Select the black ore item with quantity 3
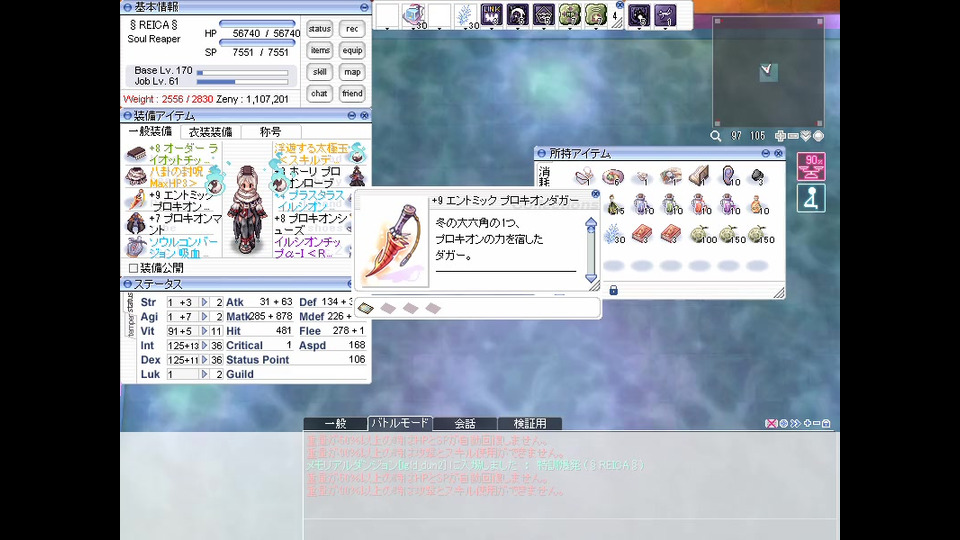Screen dimensions: 960x540 click(x=757, y=177)
